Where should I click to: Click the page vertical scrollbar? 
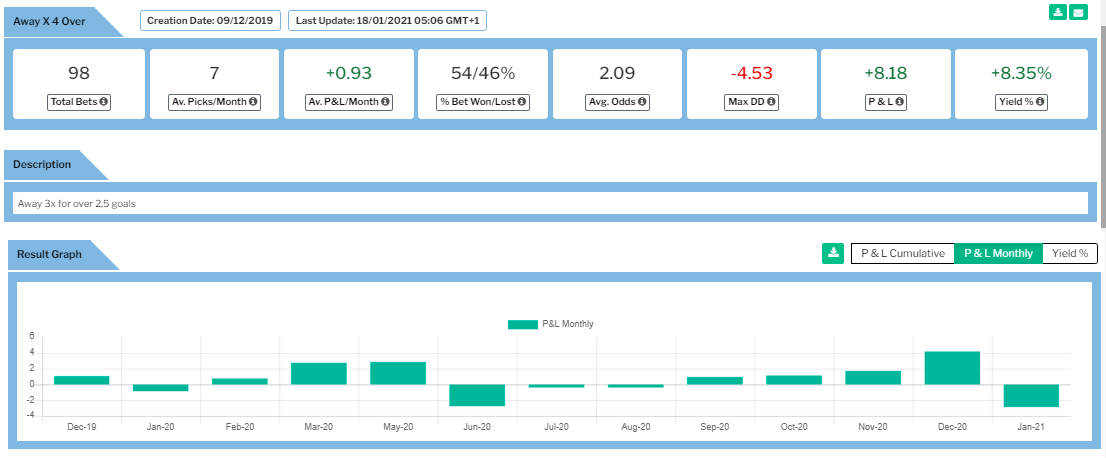pyautogui.click(x=1101, y=150)
